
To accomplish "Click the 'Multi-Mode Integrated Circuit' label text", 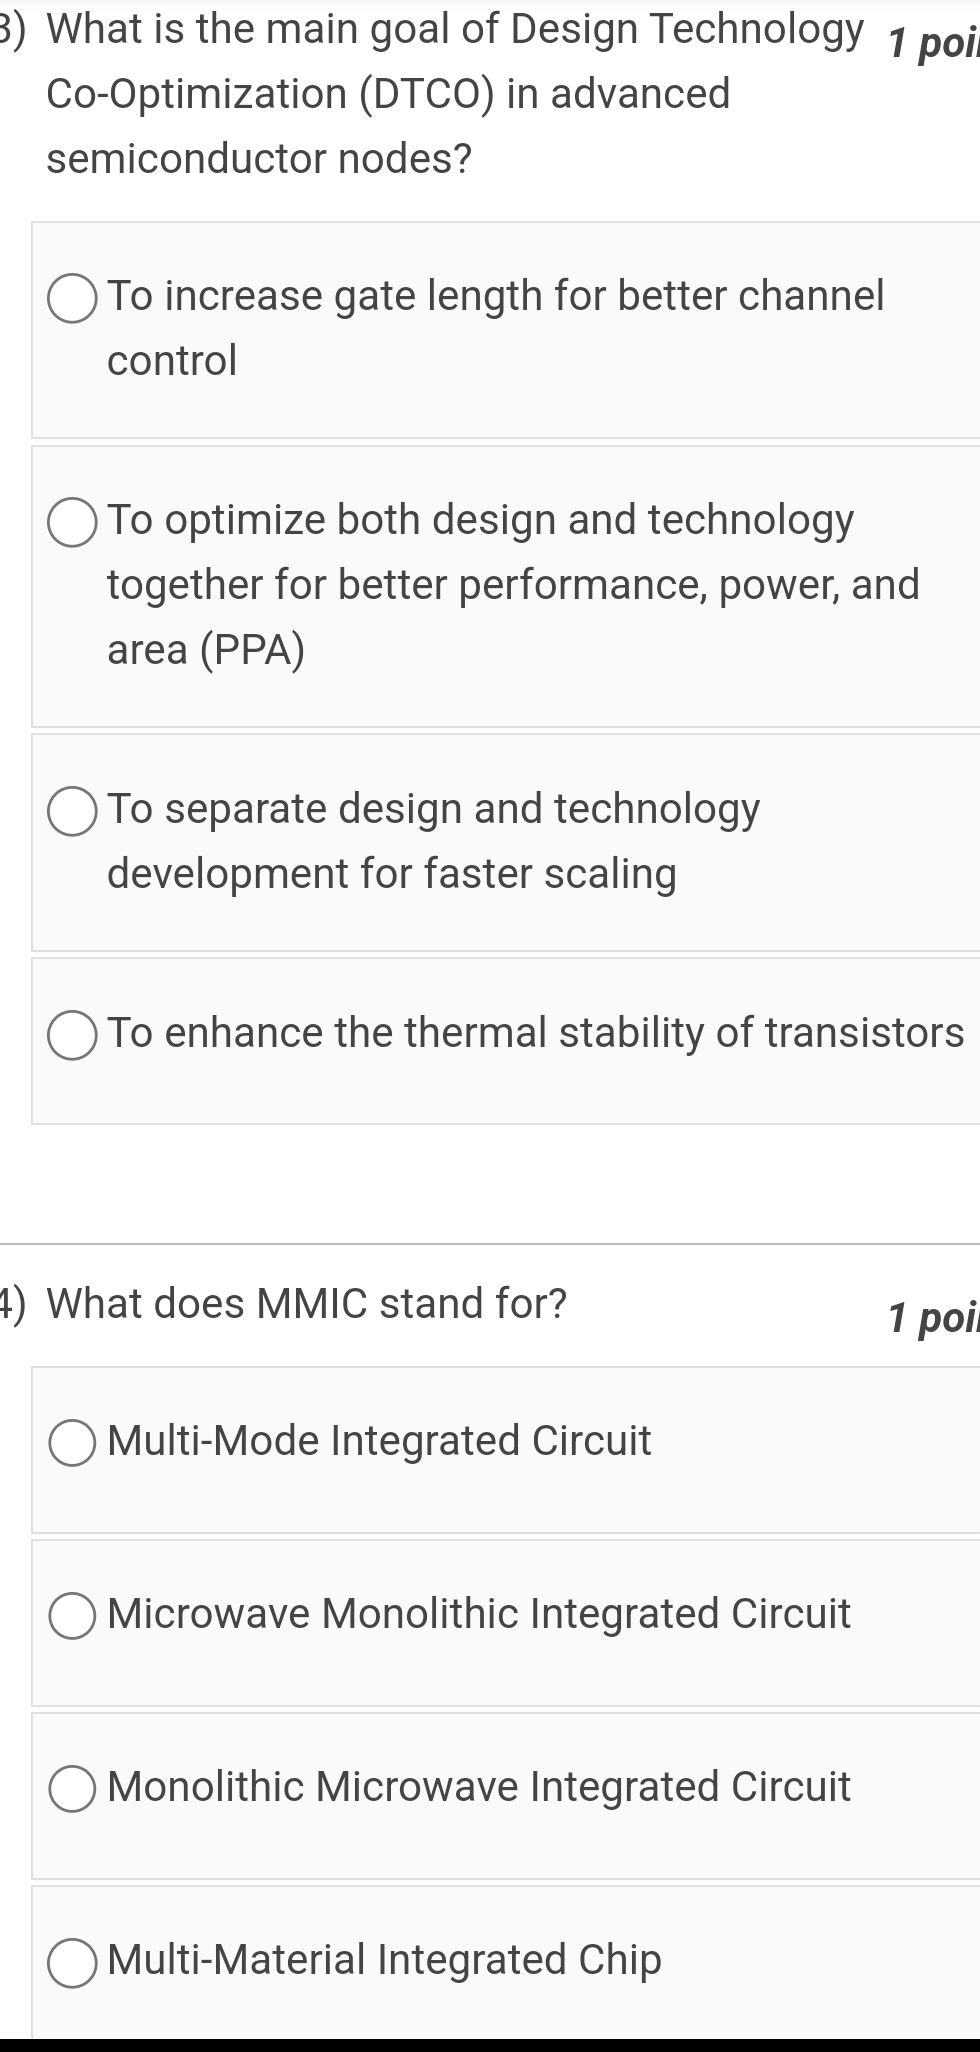I will [379, 1440].
